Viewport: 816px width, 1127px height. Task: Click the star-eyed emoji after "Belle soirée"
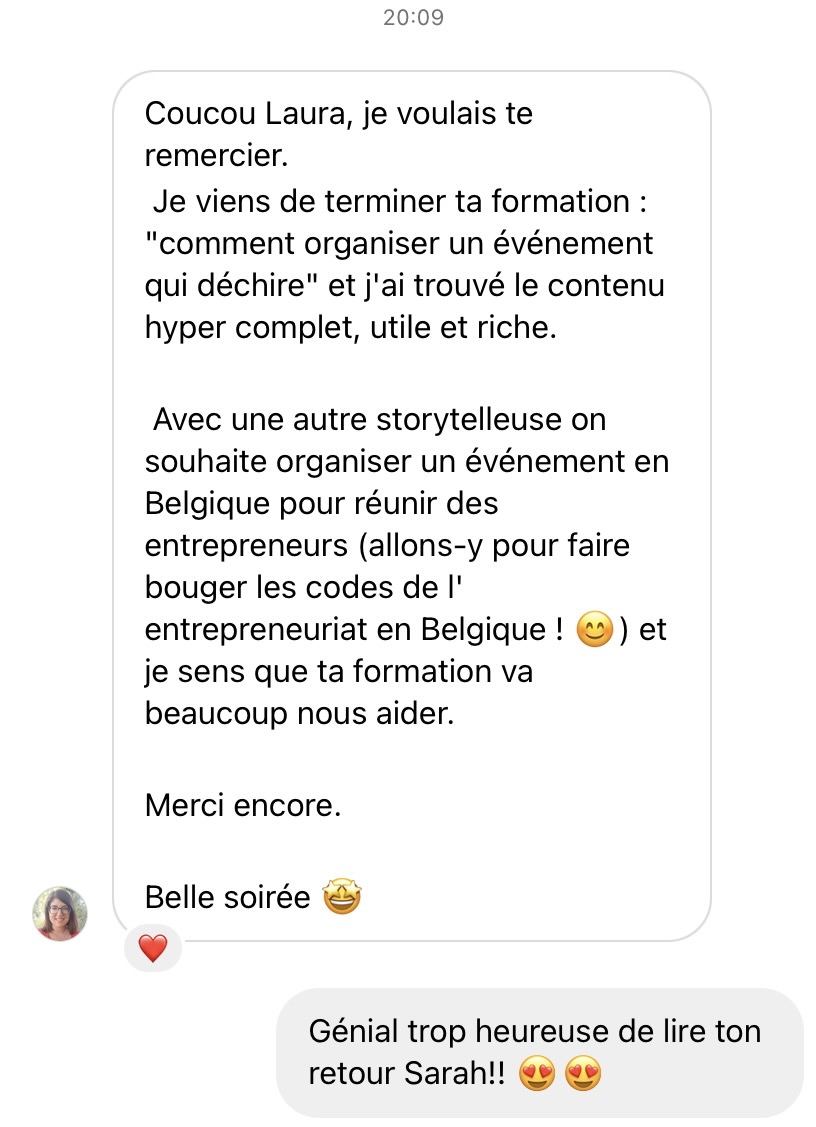point(342,897)
